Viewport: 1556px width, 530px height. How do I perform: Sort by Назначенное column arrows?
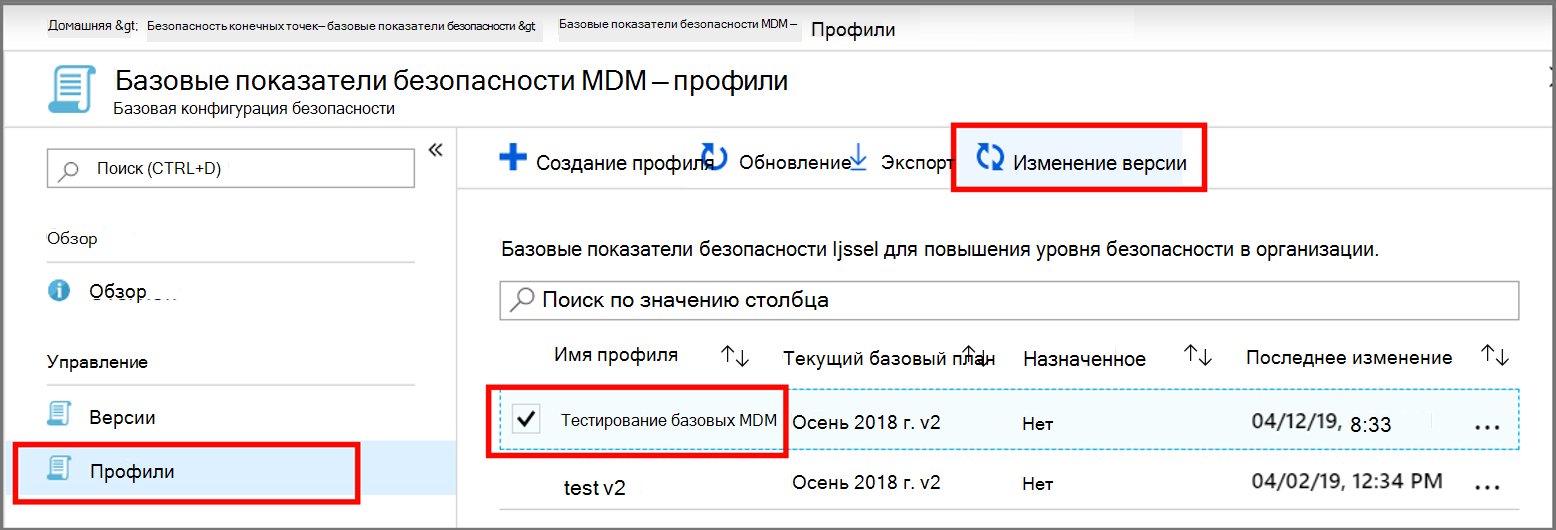(x=1197, y=355)
